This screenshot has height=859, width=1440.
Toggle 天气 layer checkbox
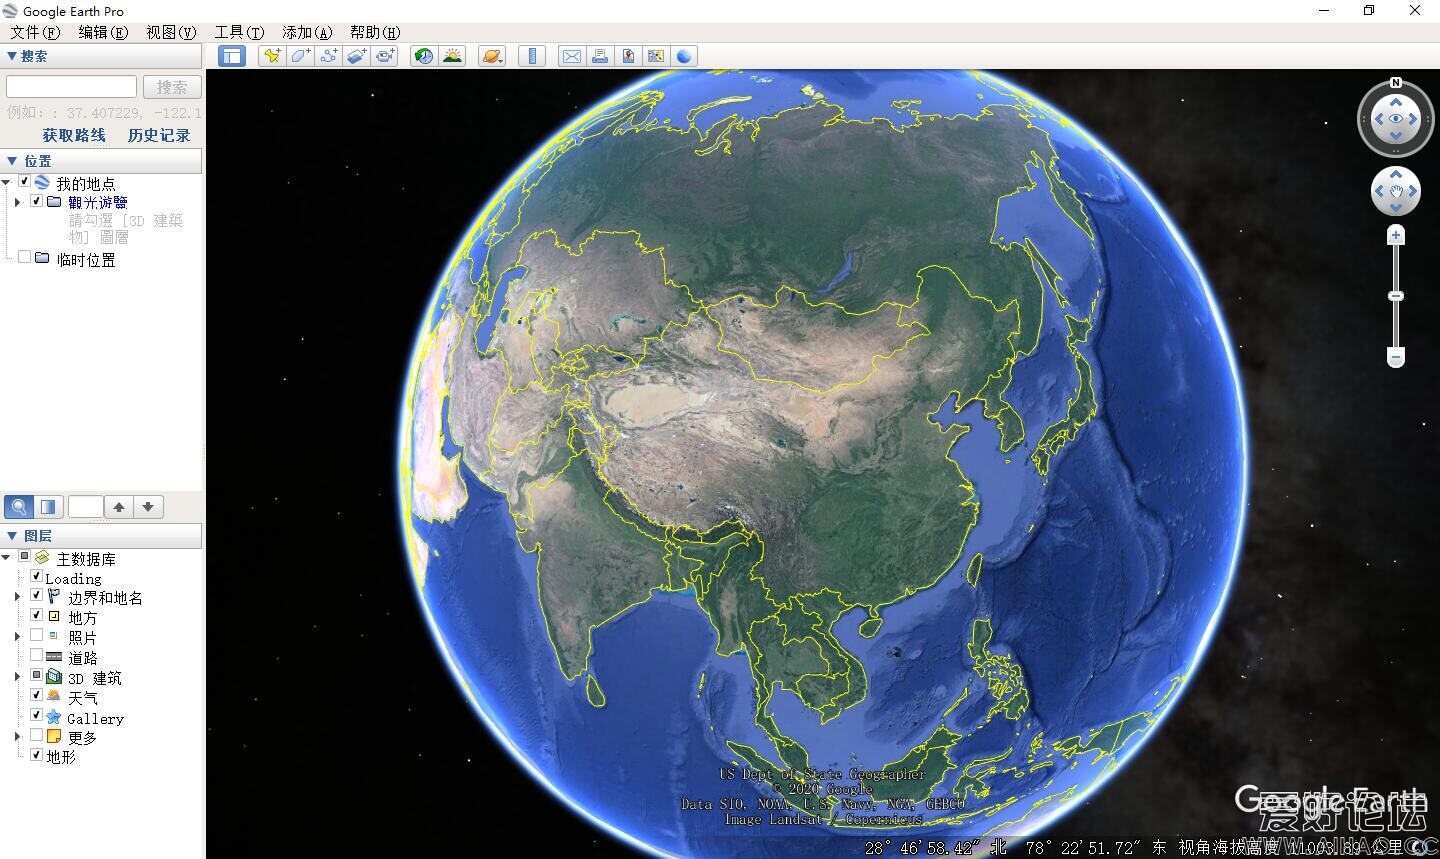36,696
